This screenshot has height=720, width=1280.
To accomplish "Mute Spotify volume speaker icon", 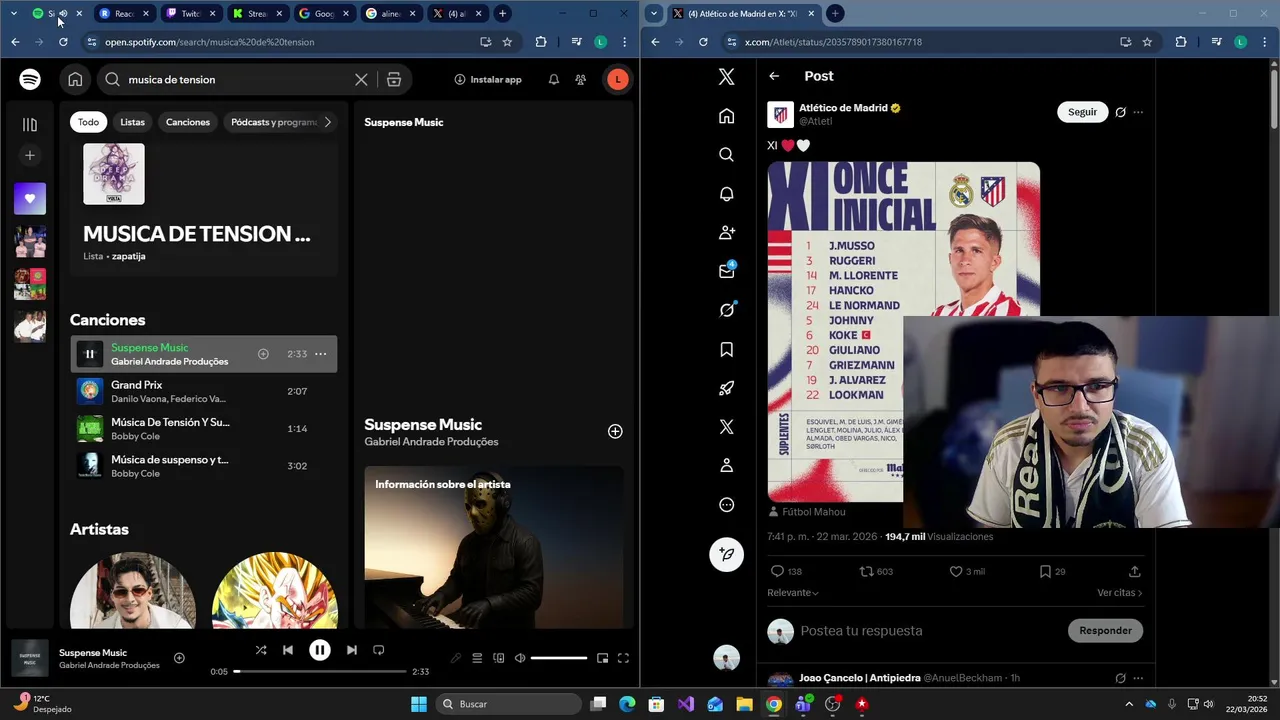I will point(520,658).
